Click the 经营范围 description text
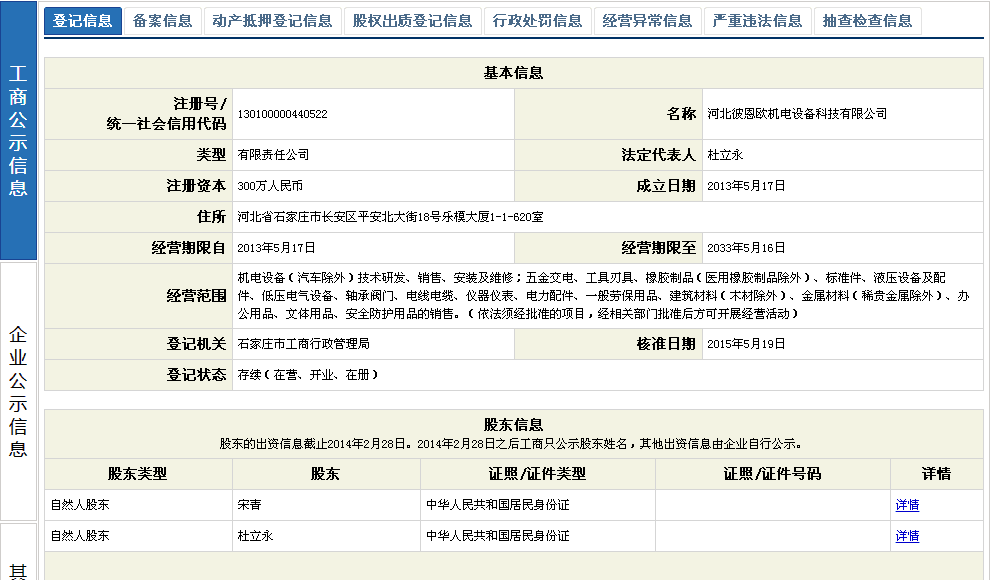The width and height of the screenshot is (990, 580). 603,296
